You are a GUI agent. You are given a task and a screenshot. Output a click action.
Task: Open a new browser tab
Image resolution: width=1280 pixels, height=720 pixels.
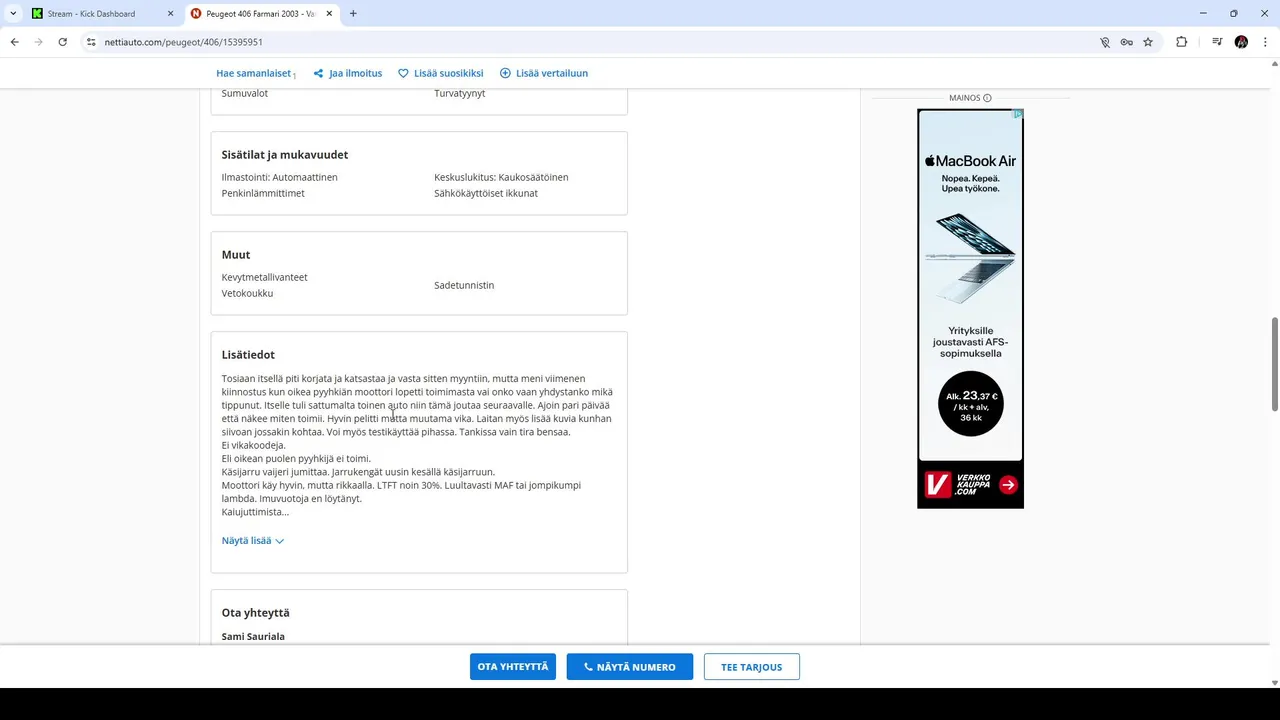pos(353,14)
